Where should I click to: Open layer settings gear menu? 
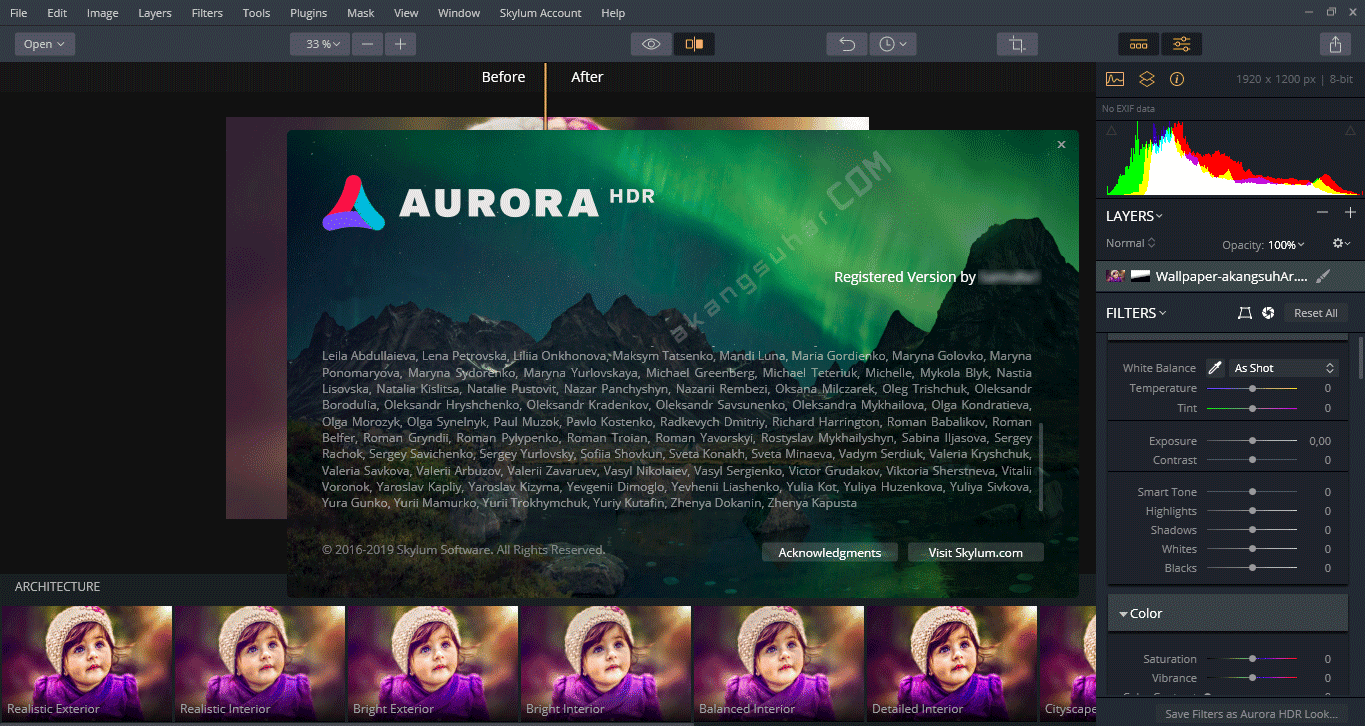pyautogui.click(x=1341, y=243)
